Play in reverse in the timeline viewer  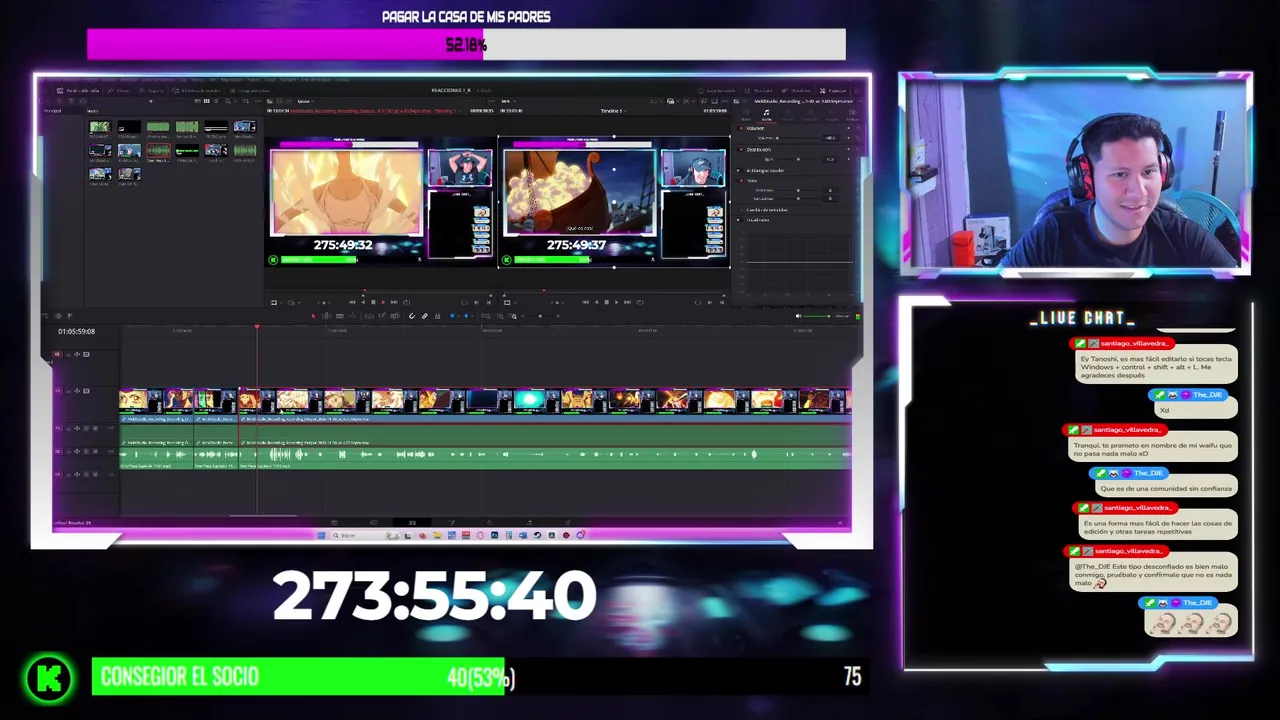click(x=597, y=302)
